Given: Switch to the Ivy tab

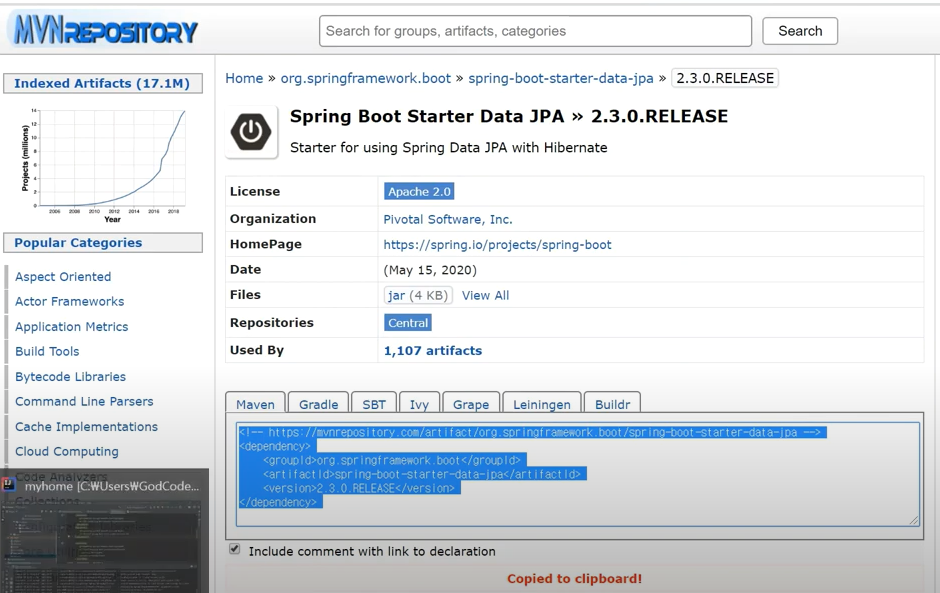Looking at the screenshot, I should 419,404.
